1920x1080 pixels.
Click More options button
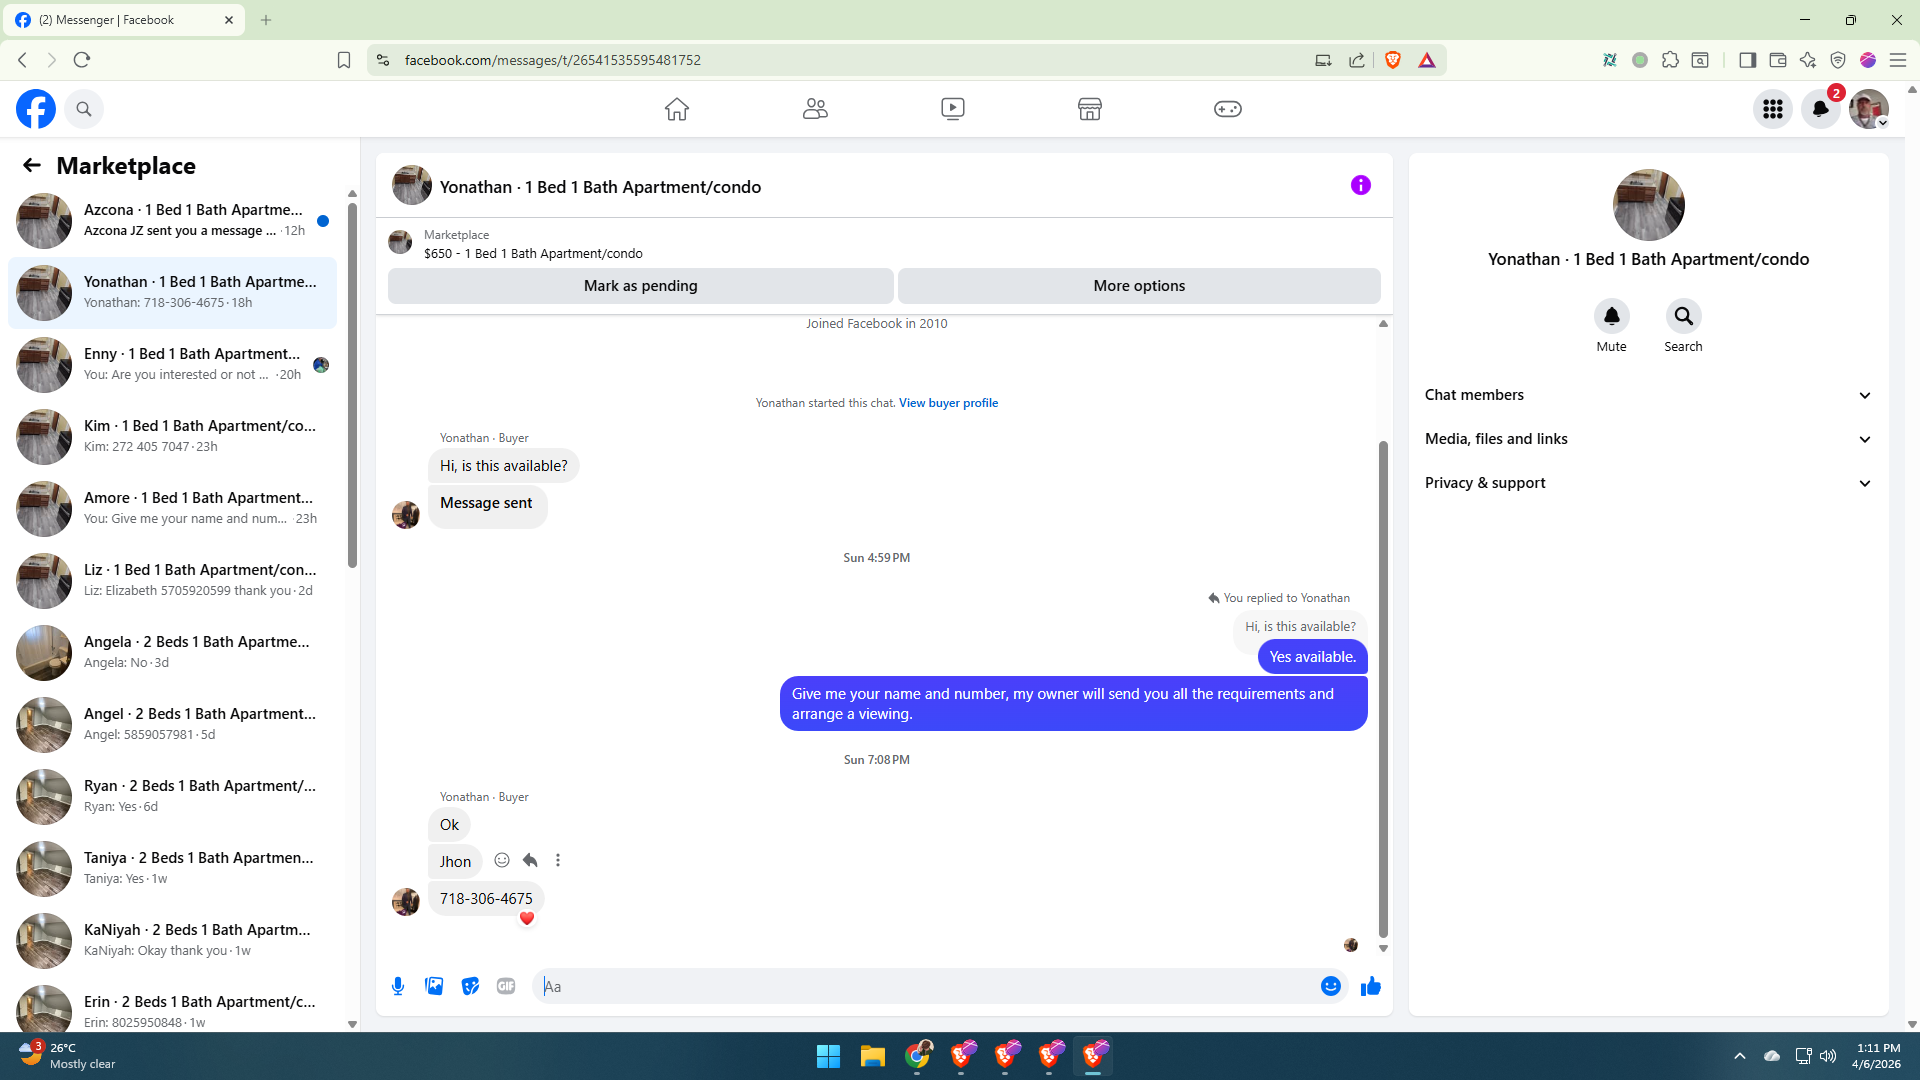(1139, 286)
